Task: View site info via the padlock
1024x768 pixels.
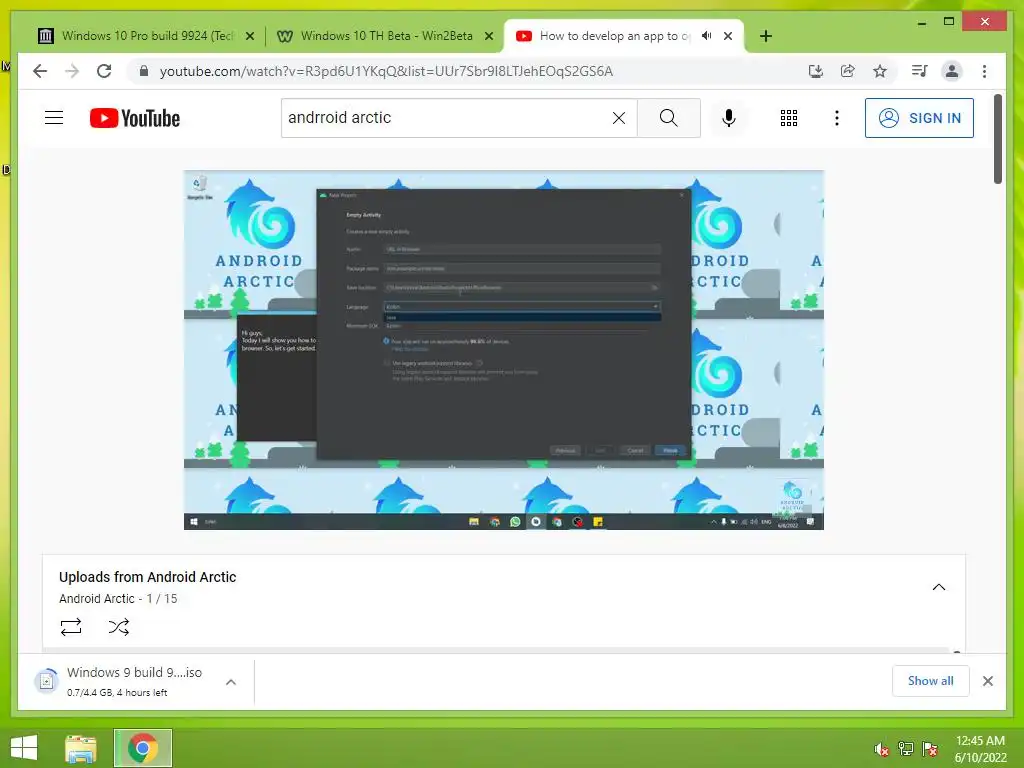Action: pyautogui.click(x=144, y=71)
